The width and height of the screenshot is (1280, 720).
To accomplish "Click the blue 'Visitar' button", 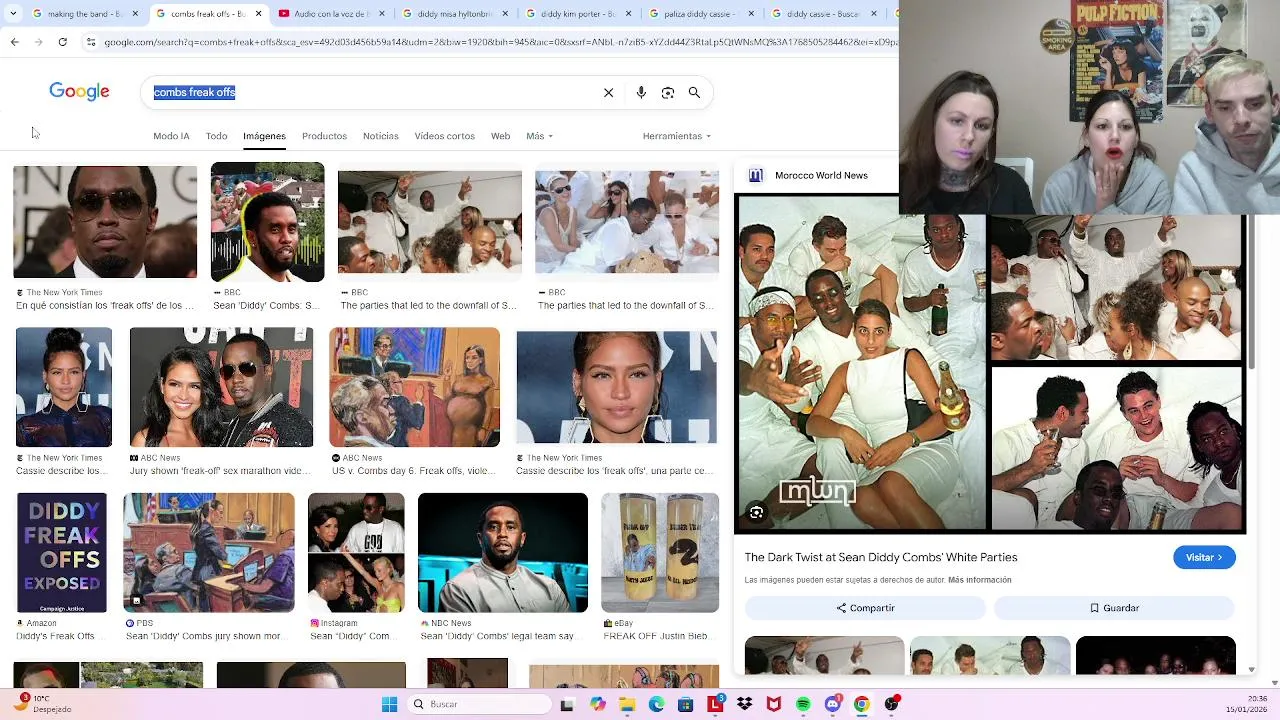I will pyautogui.click(x=1204, y=557).
